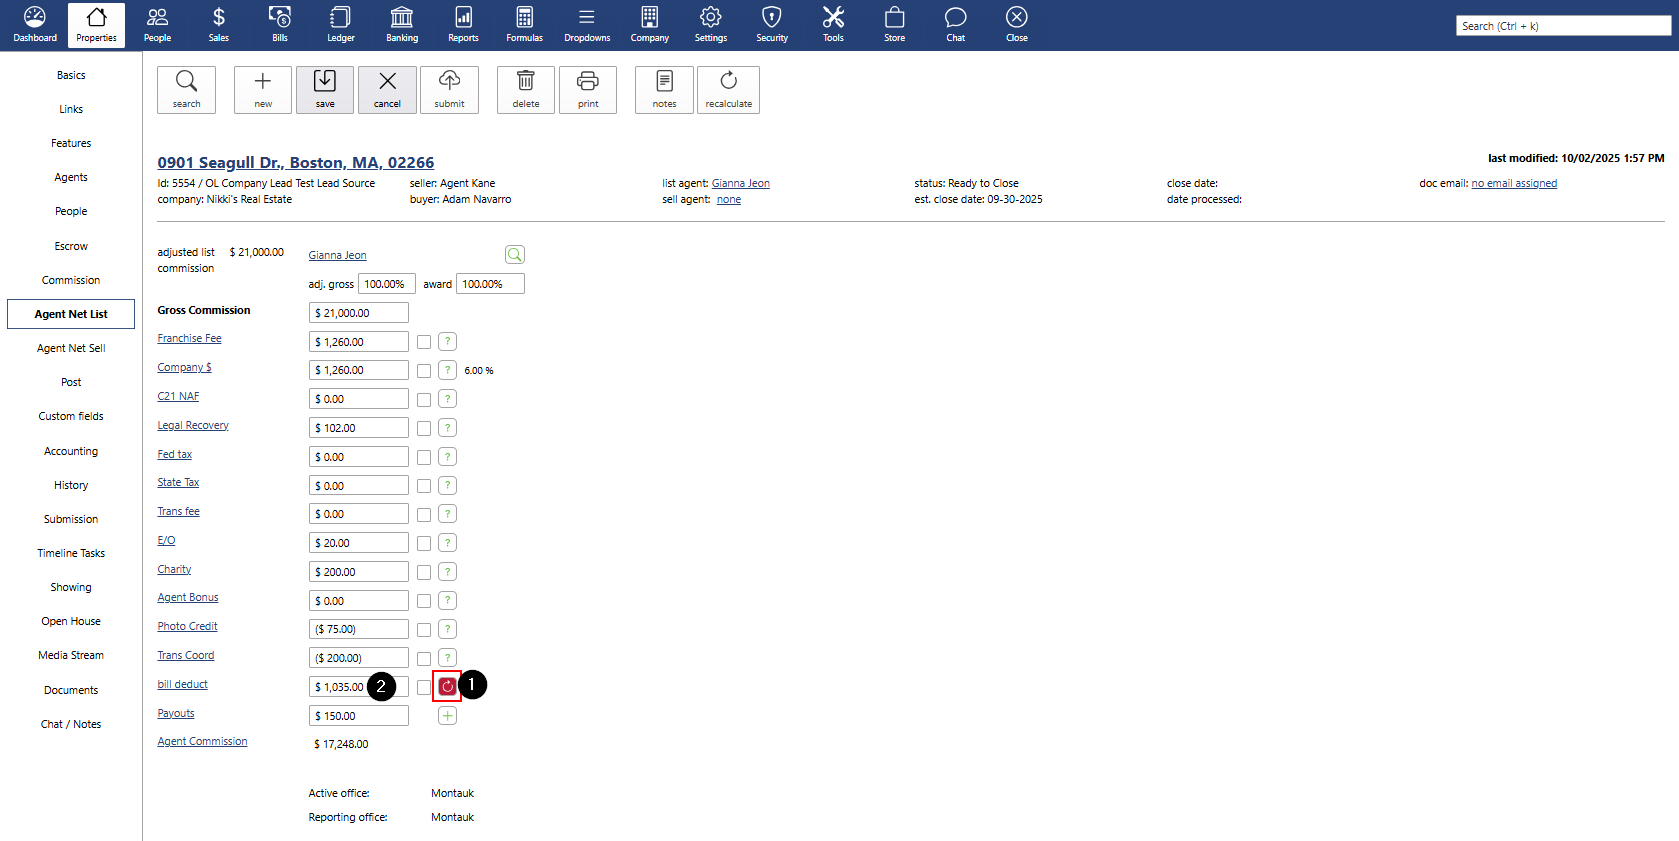Click the print icon
Screen dimensions: 1679x841
(588, 89)
